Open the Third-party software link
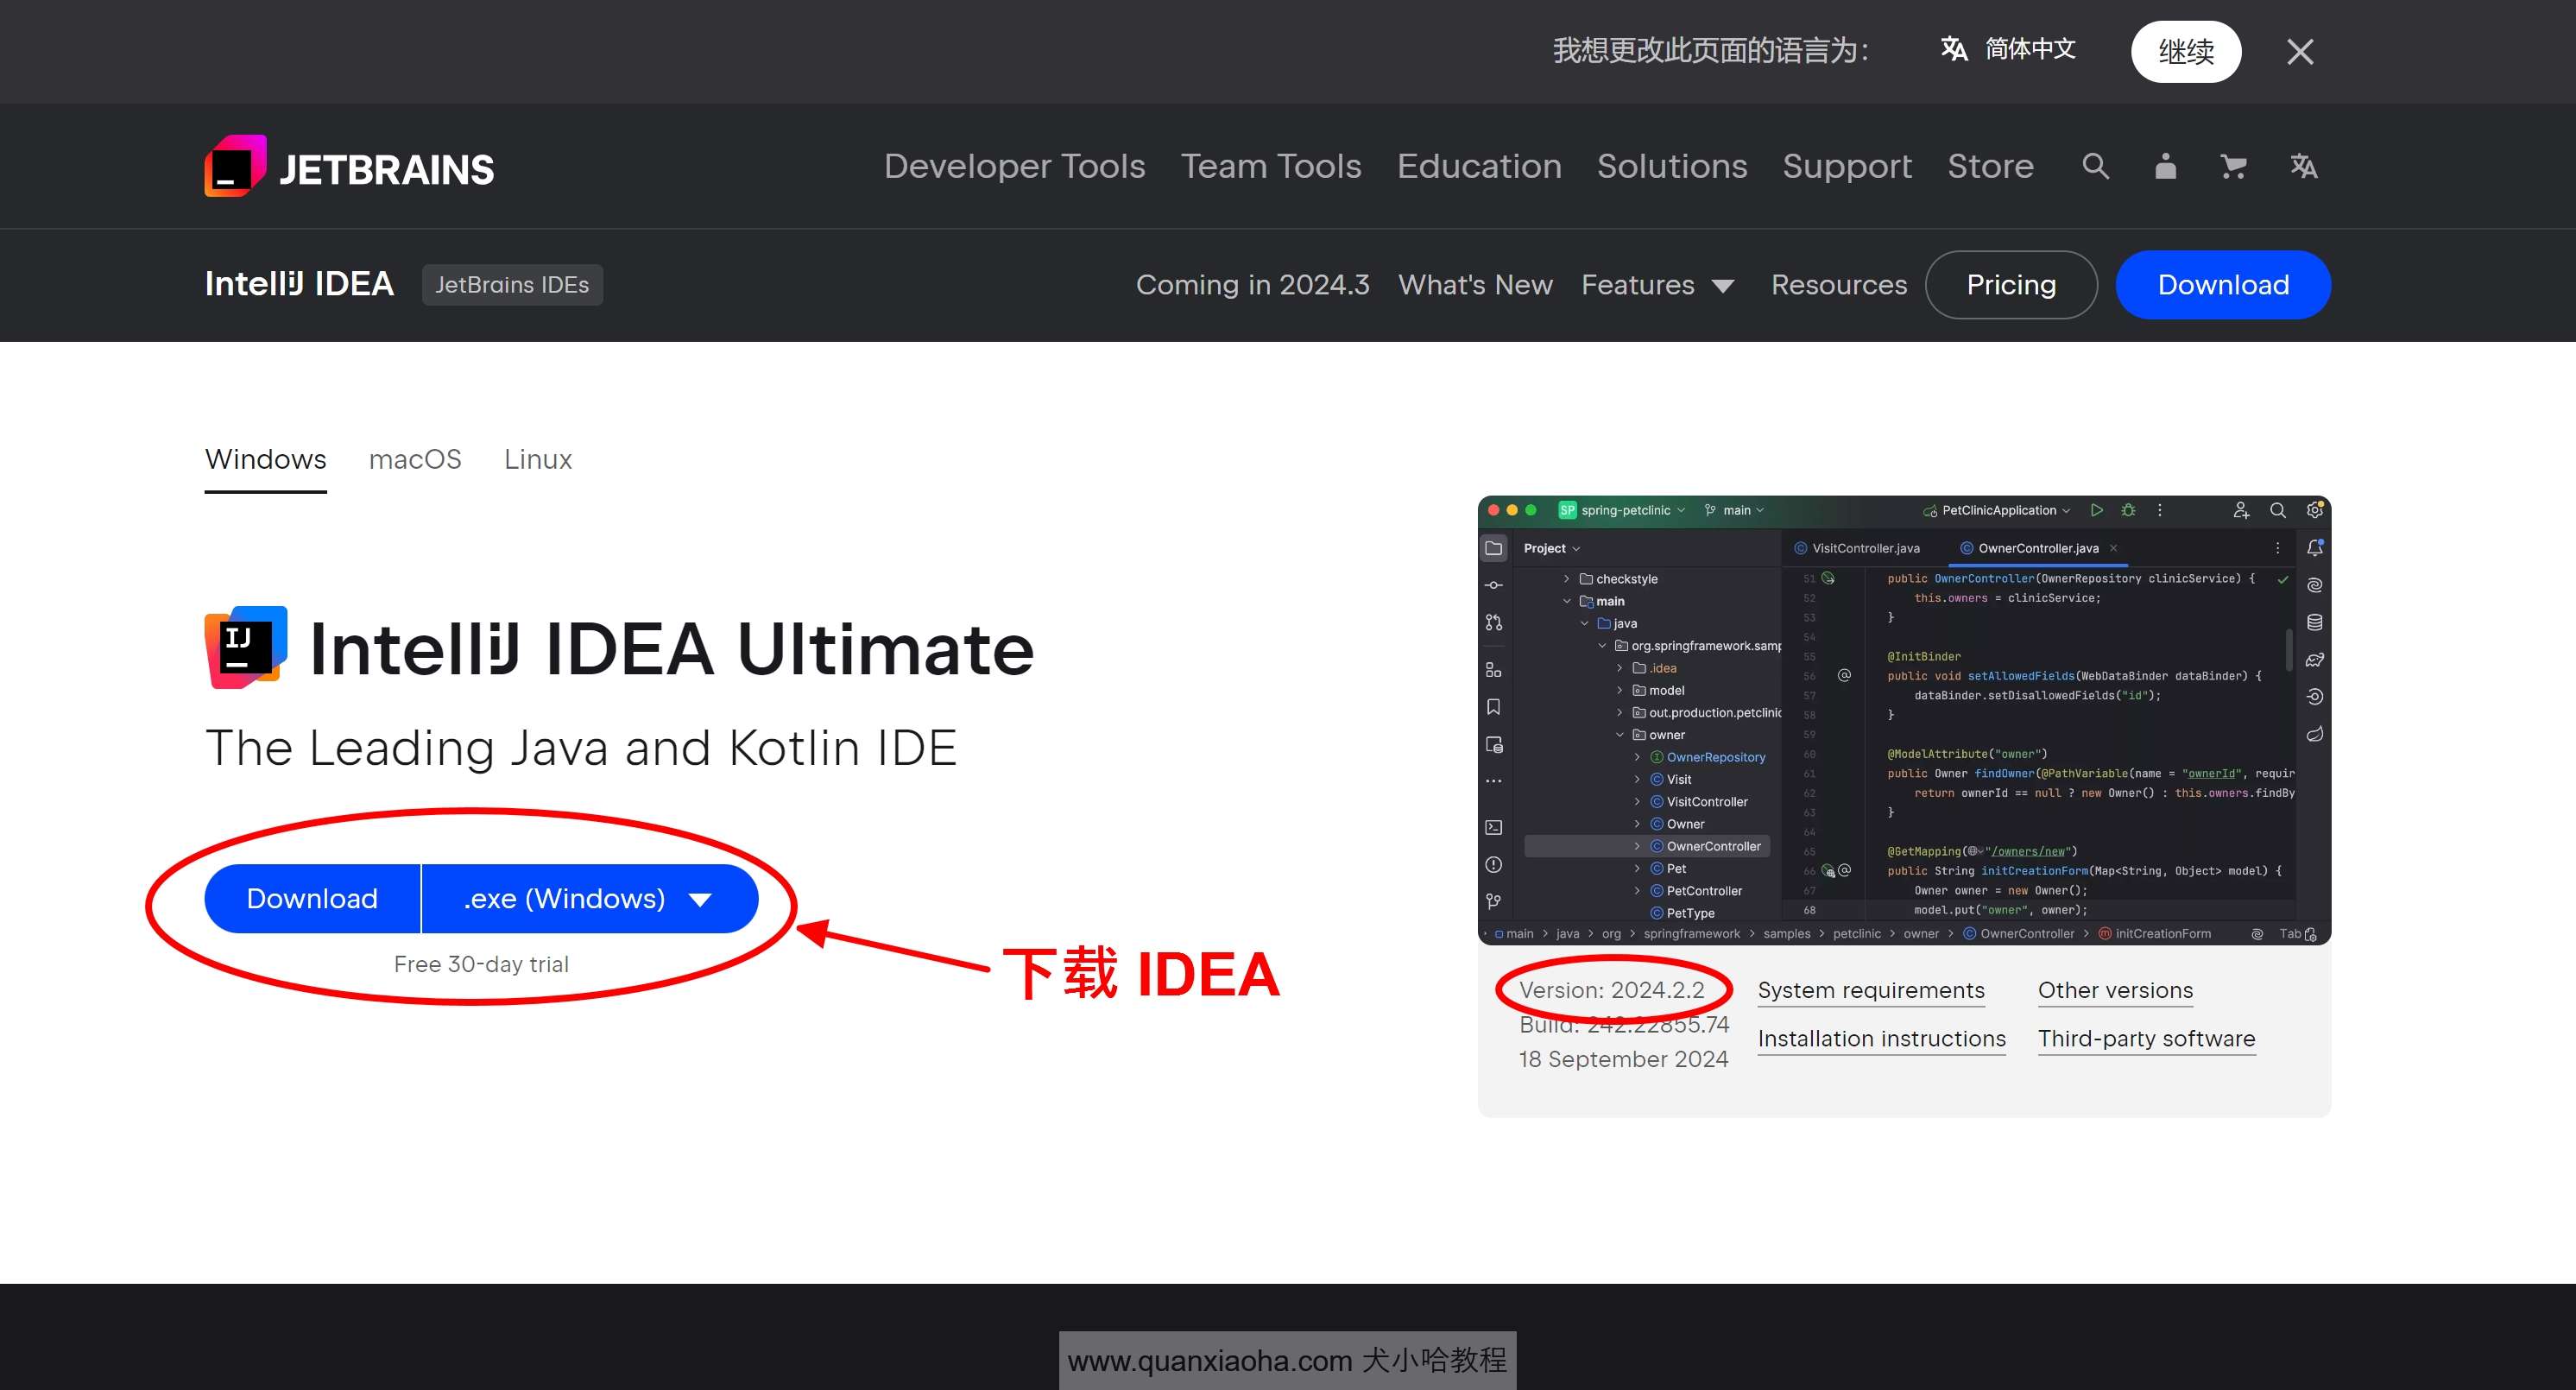Viewport: 2576px width, 1390px height. point(2146,1039)
